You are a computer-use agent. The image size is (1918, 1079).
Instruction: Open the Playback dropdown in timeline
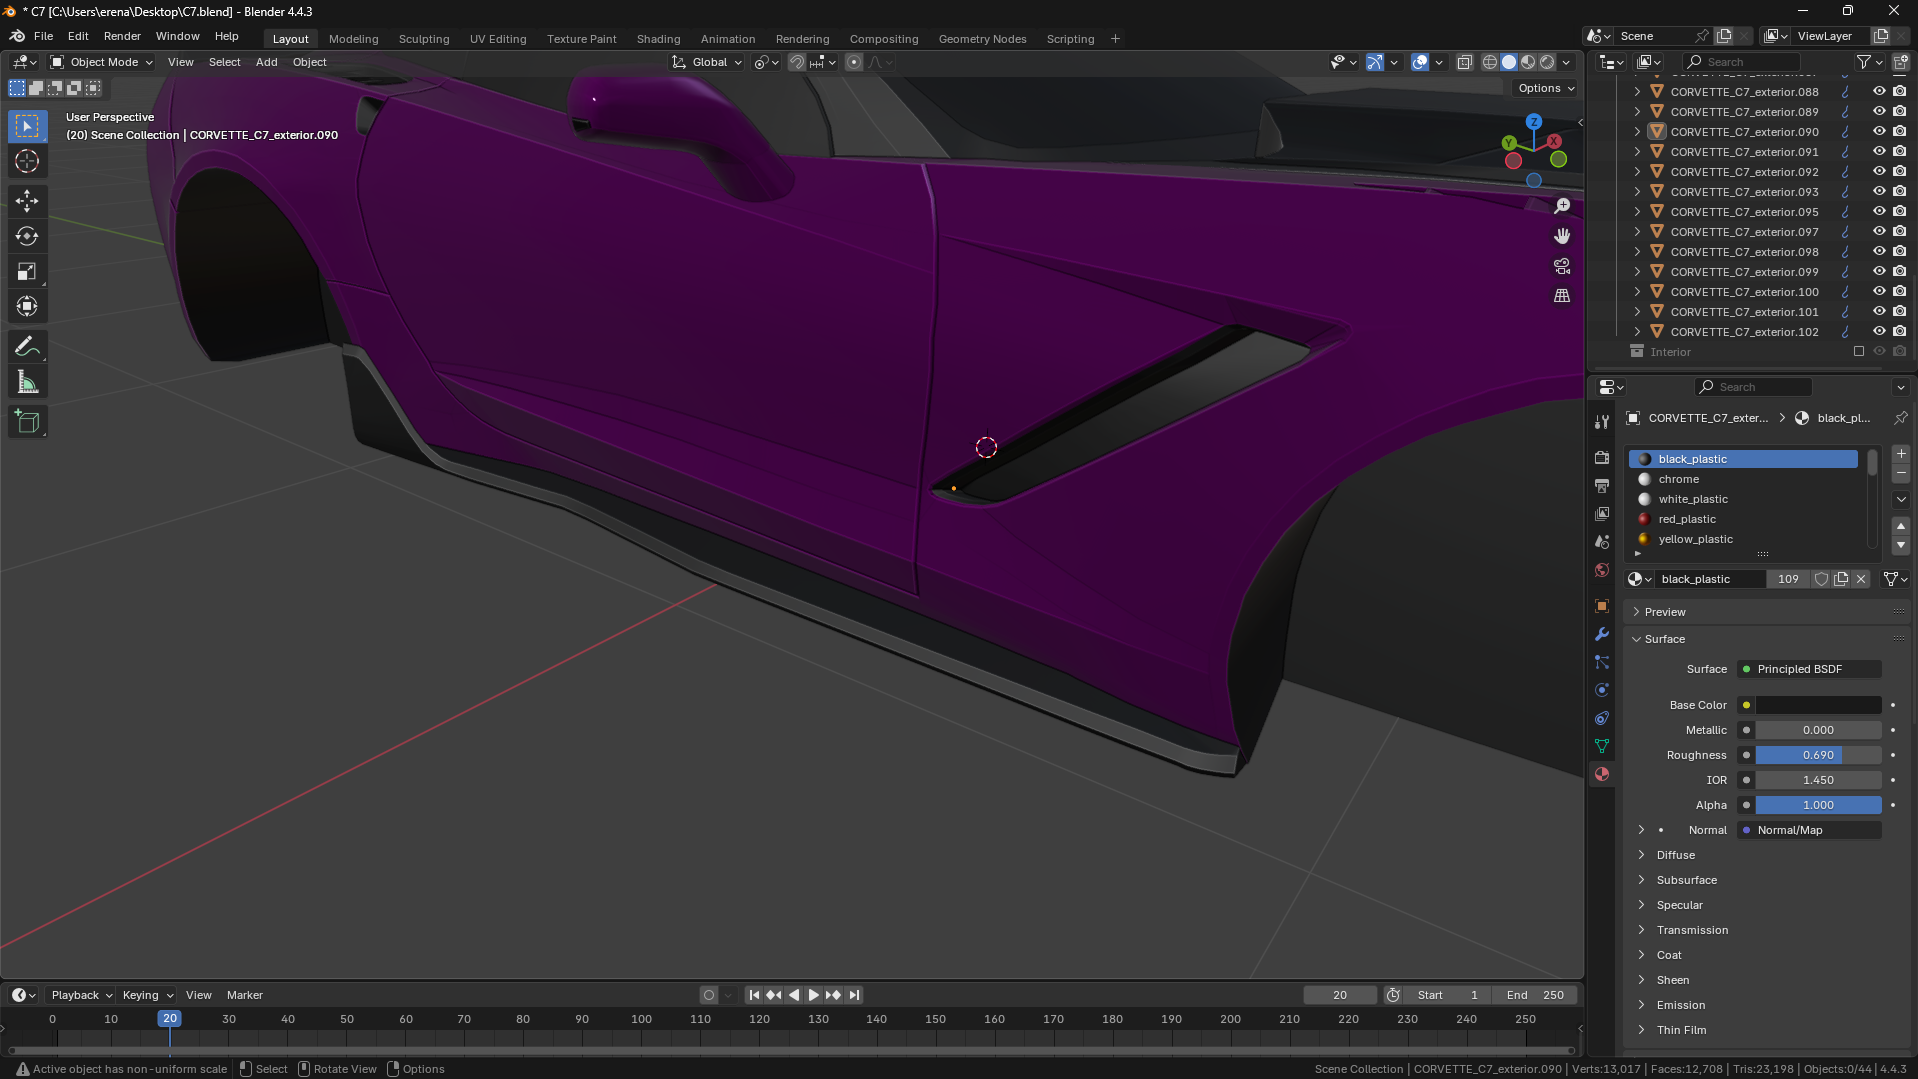pos(81,995)
